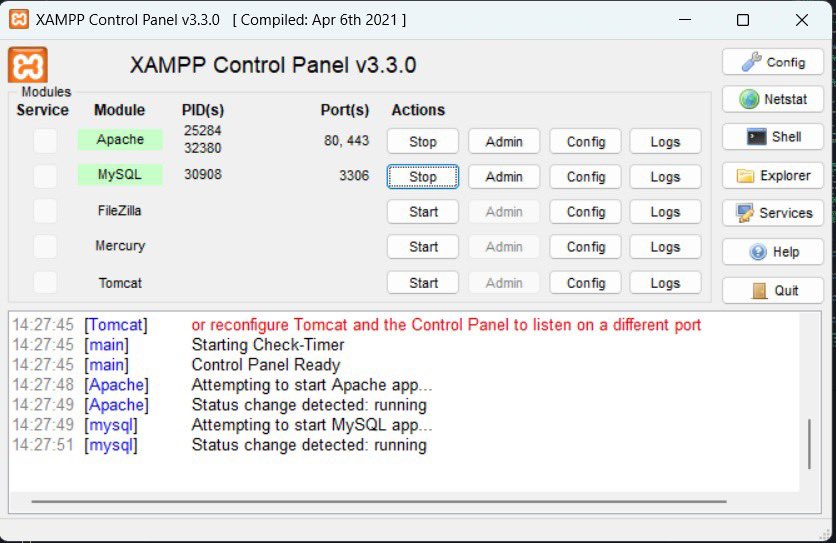
Task: Click the Tomcat module label
Action: (120, 283)
